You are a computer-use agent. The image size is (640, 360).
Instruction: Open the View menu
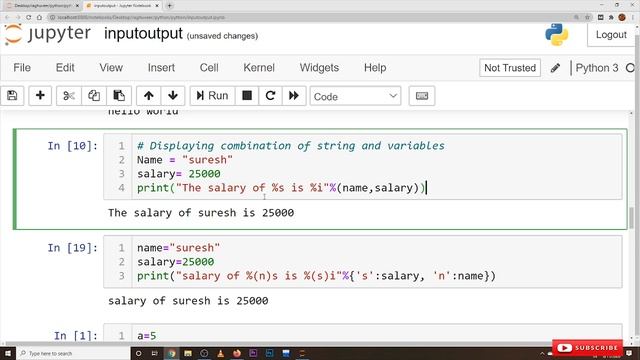coord(111,68)
